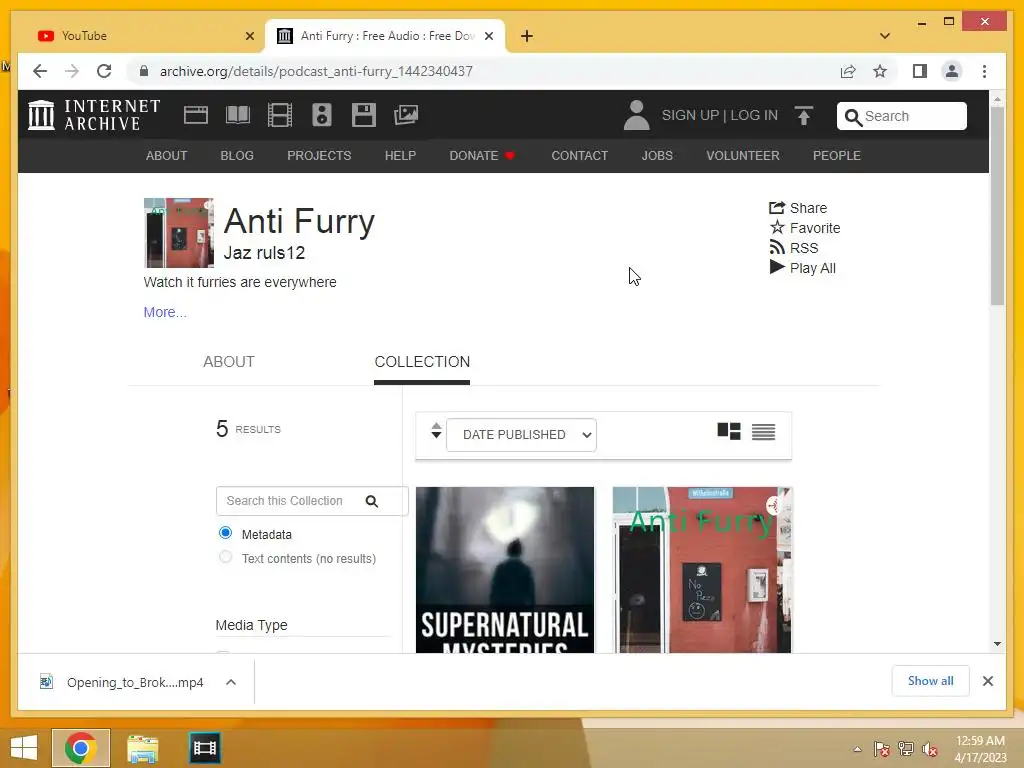View site info lock icon

coord(144,71)
